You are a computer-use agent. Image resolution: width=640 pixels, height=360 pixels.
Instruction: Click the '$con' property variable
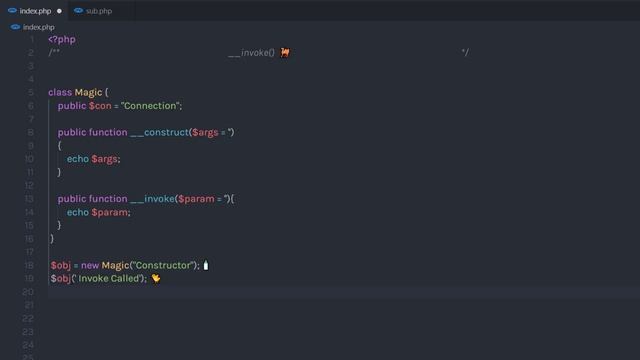click(x=100, y=106)
